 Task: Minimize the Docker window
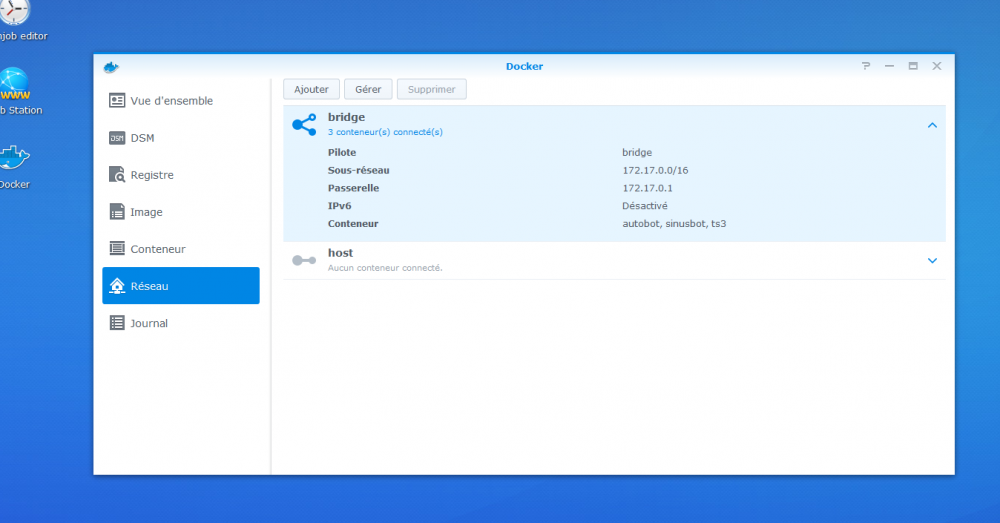[889, 66]
